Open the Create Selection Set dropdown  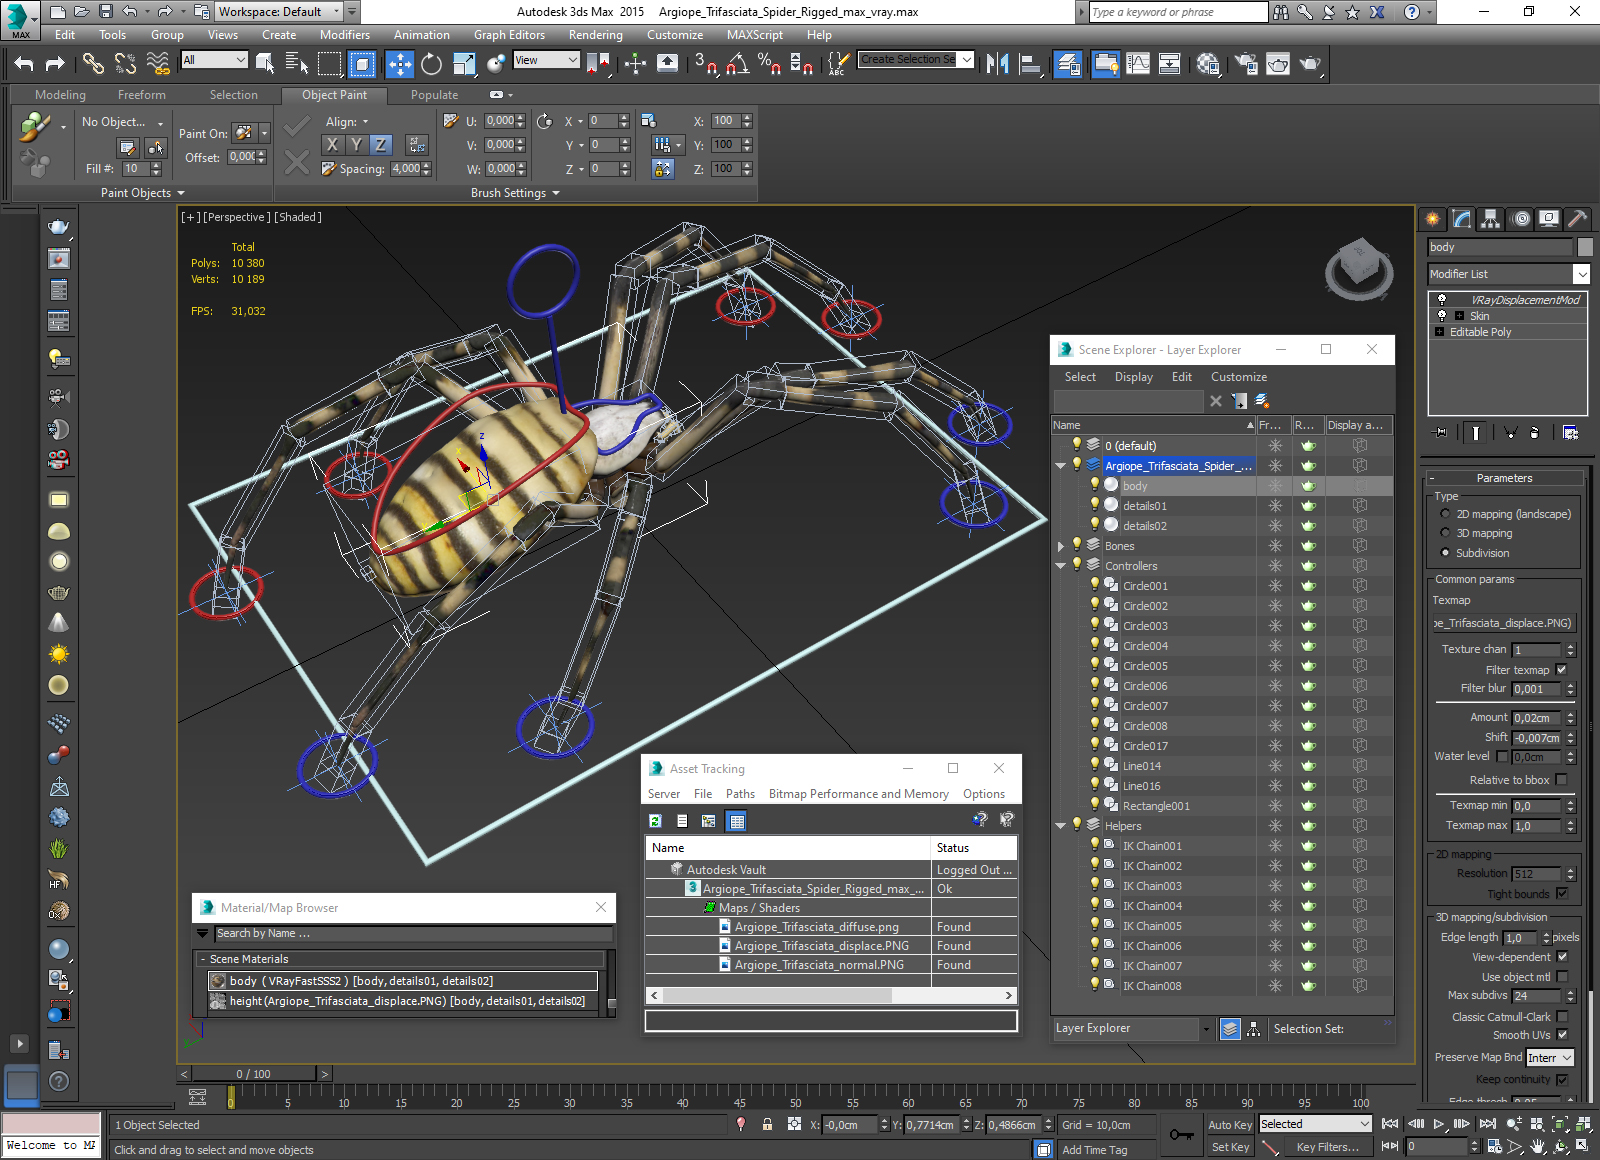click(x=916, y=60)
